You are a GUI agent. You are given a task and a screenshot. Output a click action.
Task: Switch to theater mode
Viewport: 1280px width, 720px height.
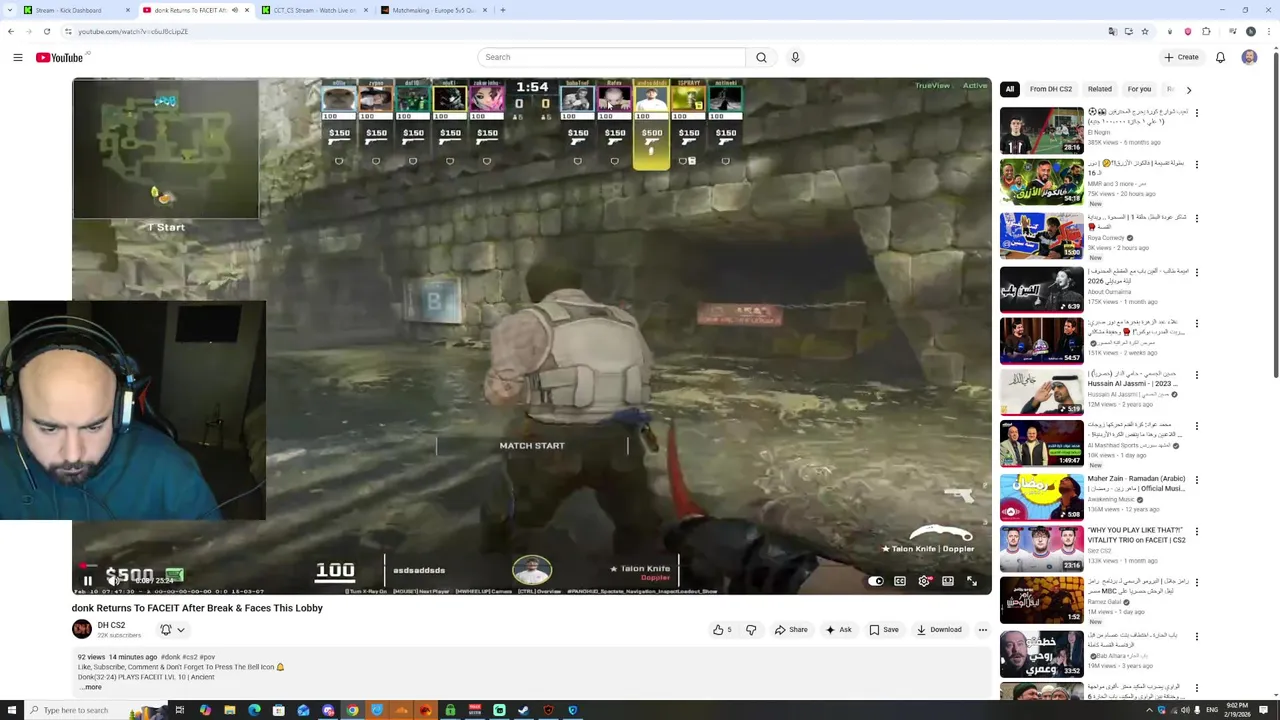(948, 581)
